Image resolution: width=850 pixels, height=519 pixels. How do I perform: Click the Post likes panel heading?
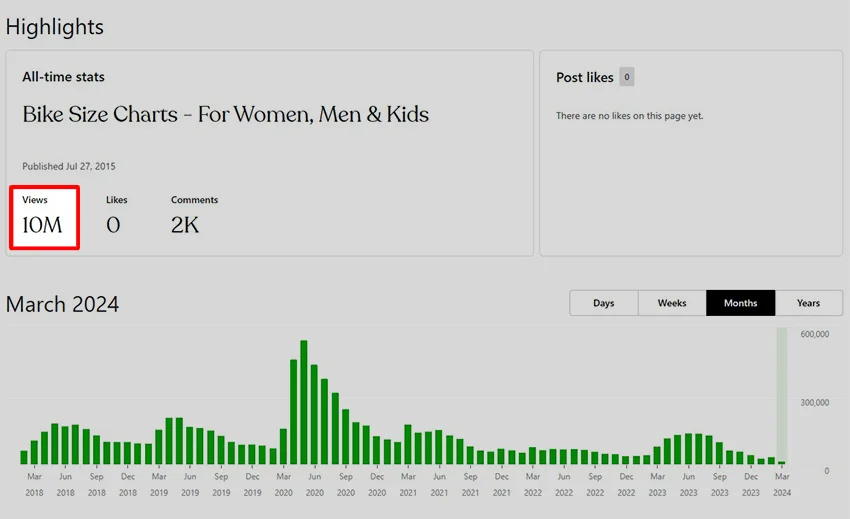(585, 77)
